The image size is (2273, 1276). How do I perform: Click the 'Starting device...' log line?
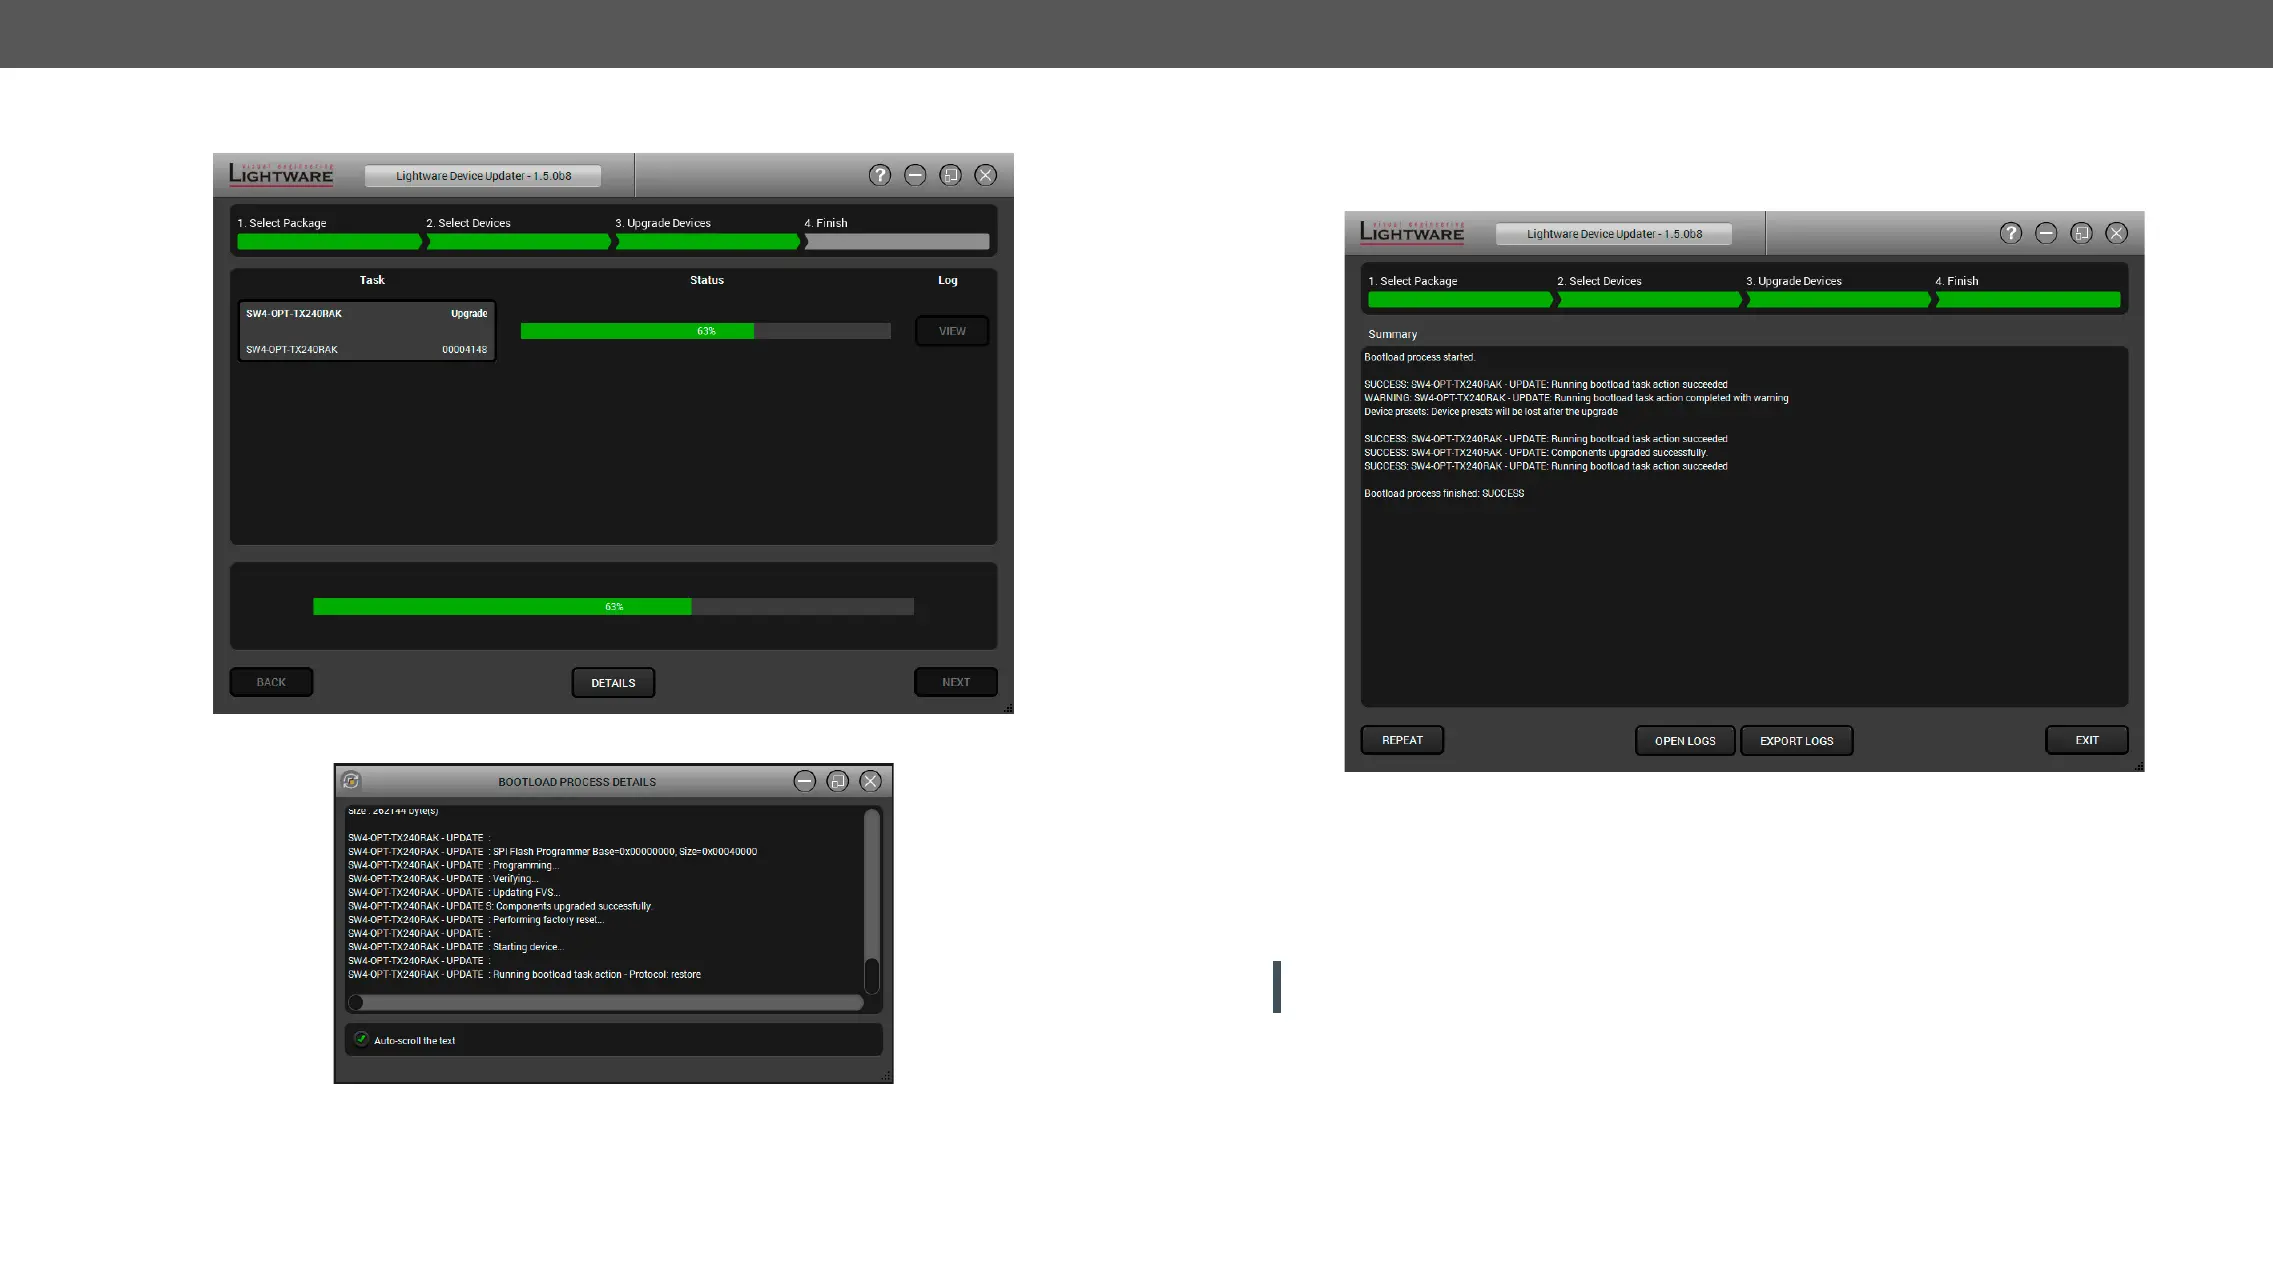pos(456,947)
